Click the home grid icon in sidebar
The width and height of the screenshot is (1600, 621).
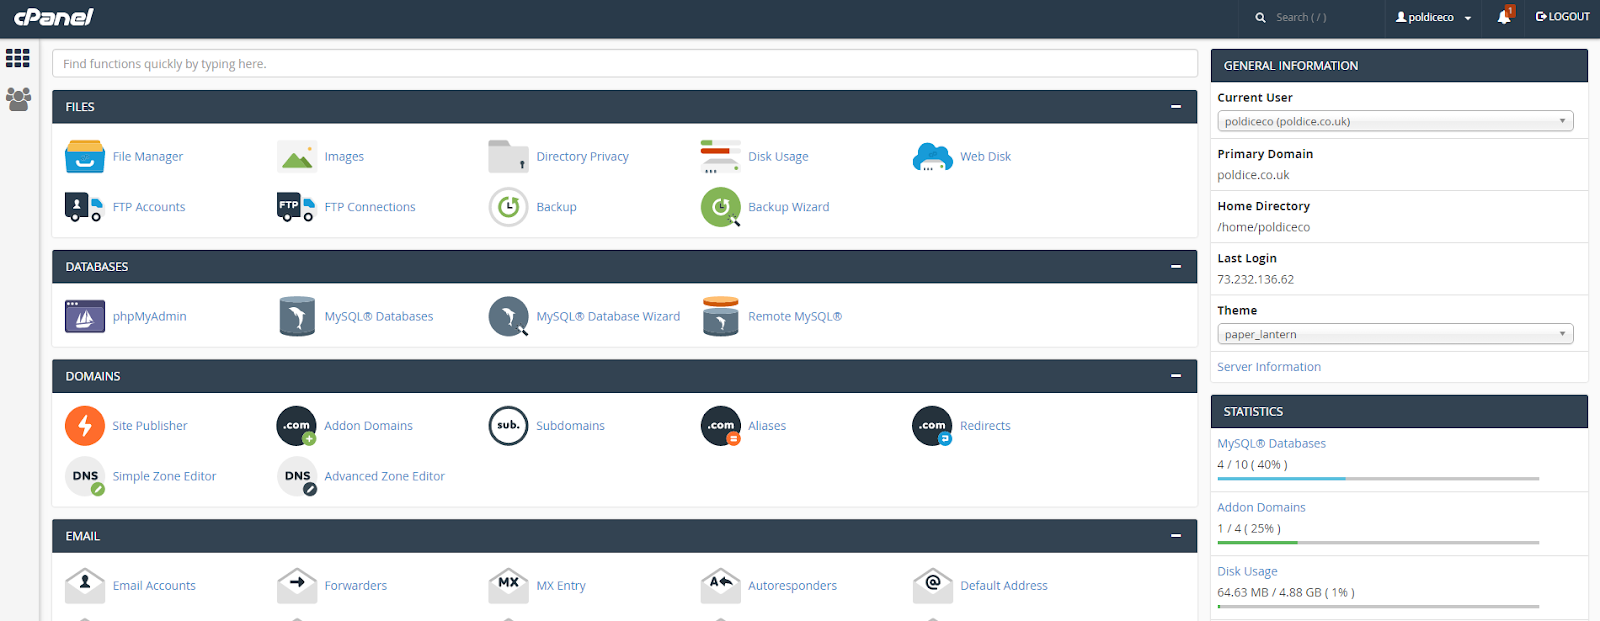coord(18,58)
